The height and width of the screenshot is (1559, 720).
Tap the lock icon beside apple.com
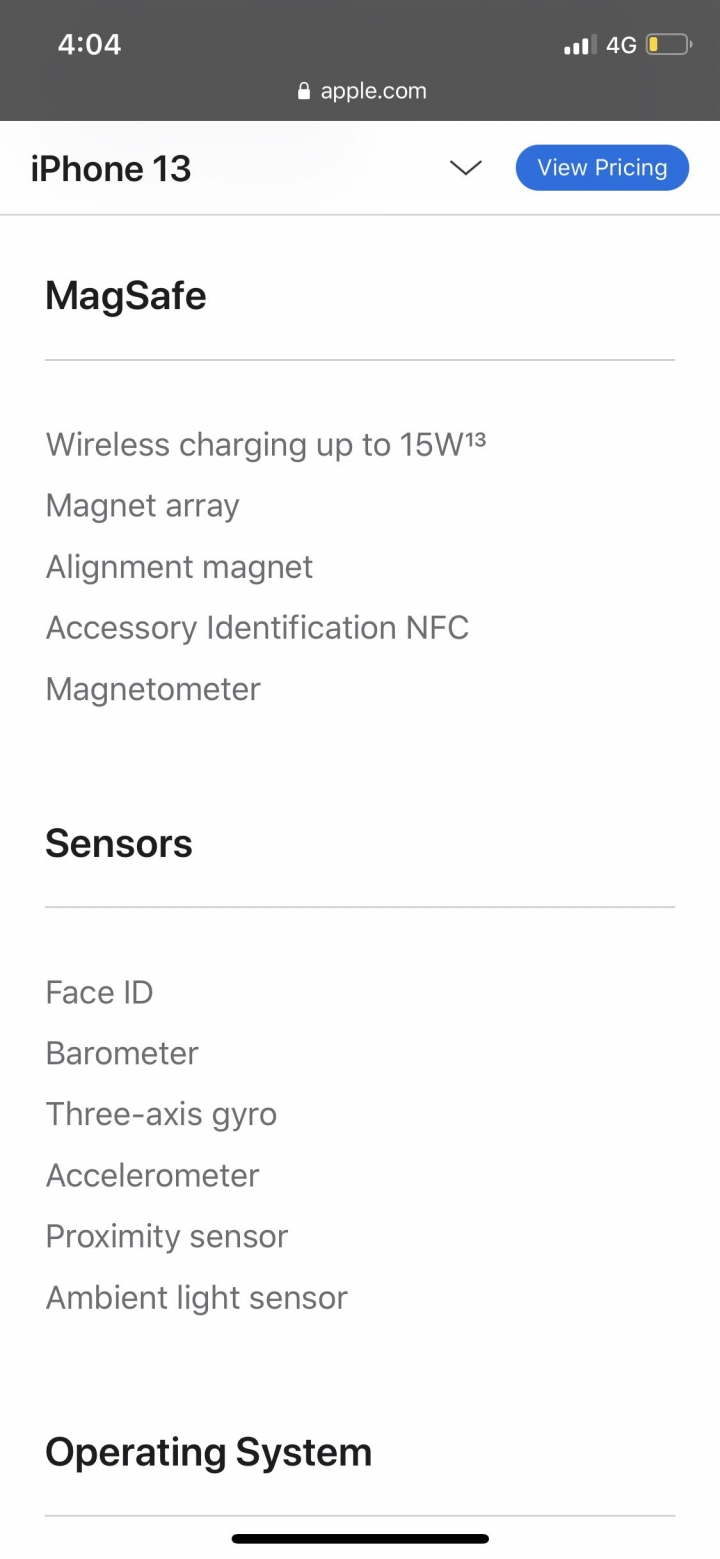coord(305,91)
